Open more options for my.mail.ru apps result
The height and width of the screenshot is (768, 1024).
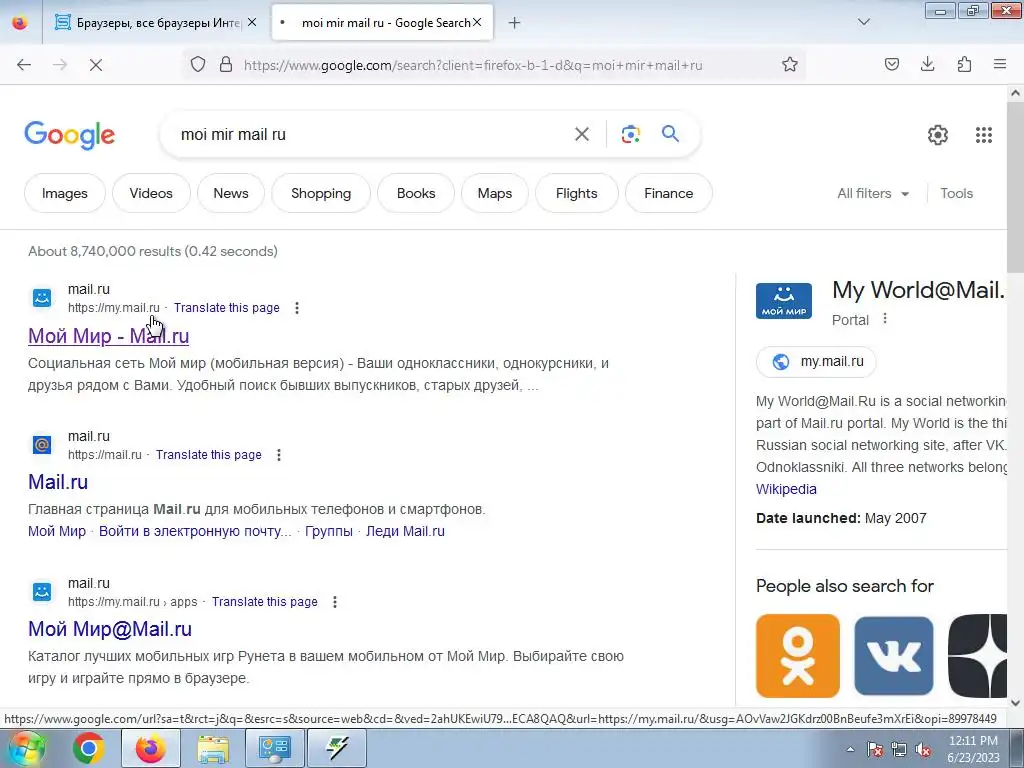[335, 601]
